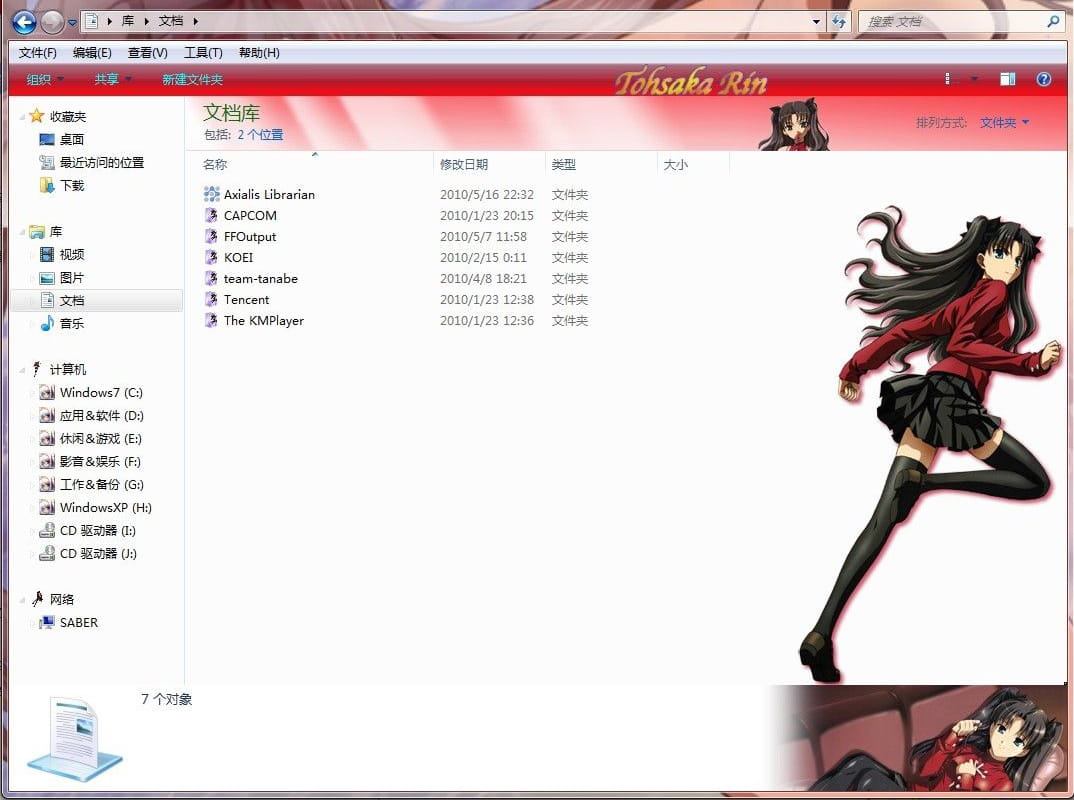Open the Help blue question mark icon

1043,79
